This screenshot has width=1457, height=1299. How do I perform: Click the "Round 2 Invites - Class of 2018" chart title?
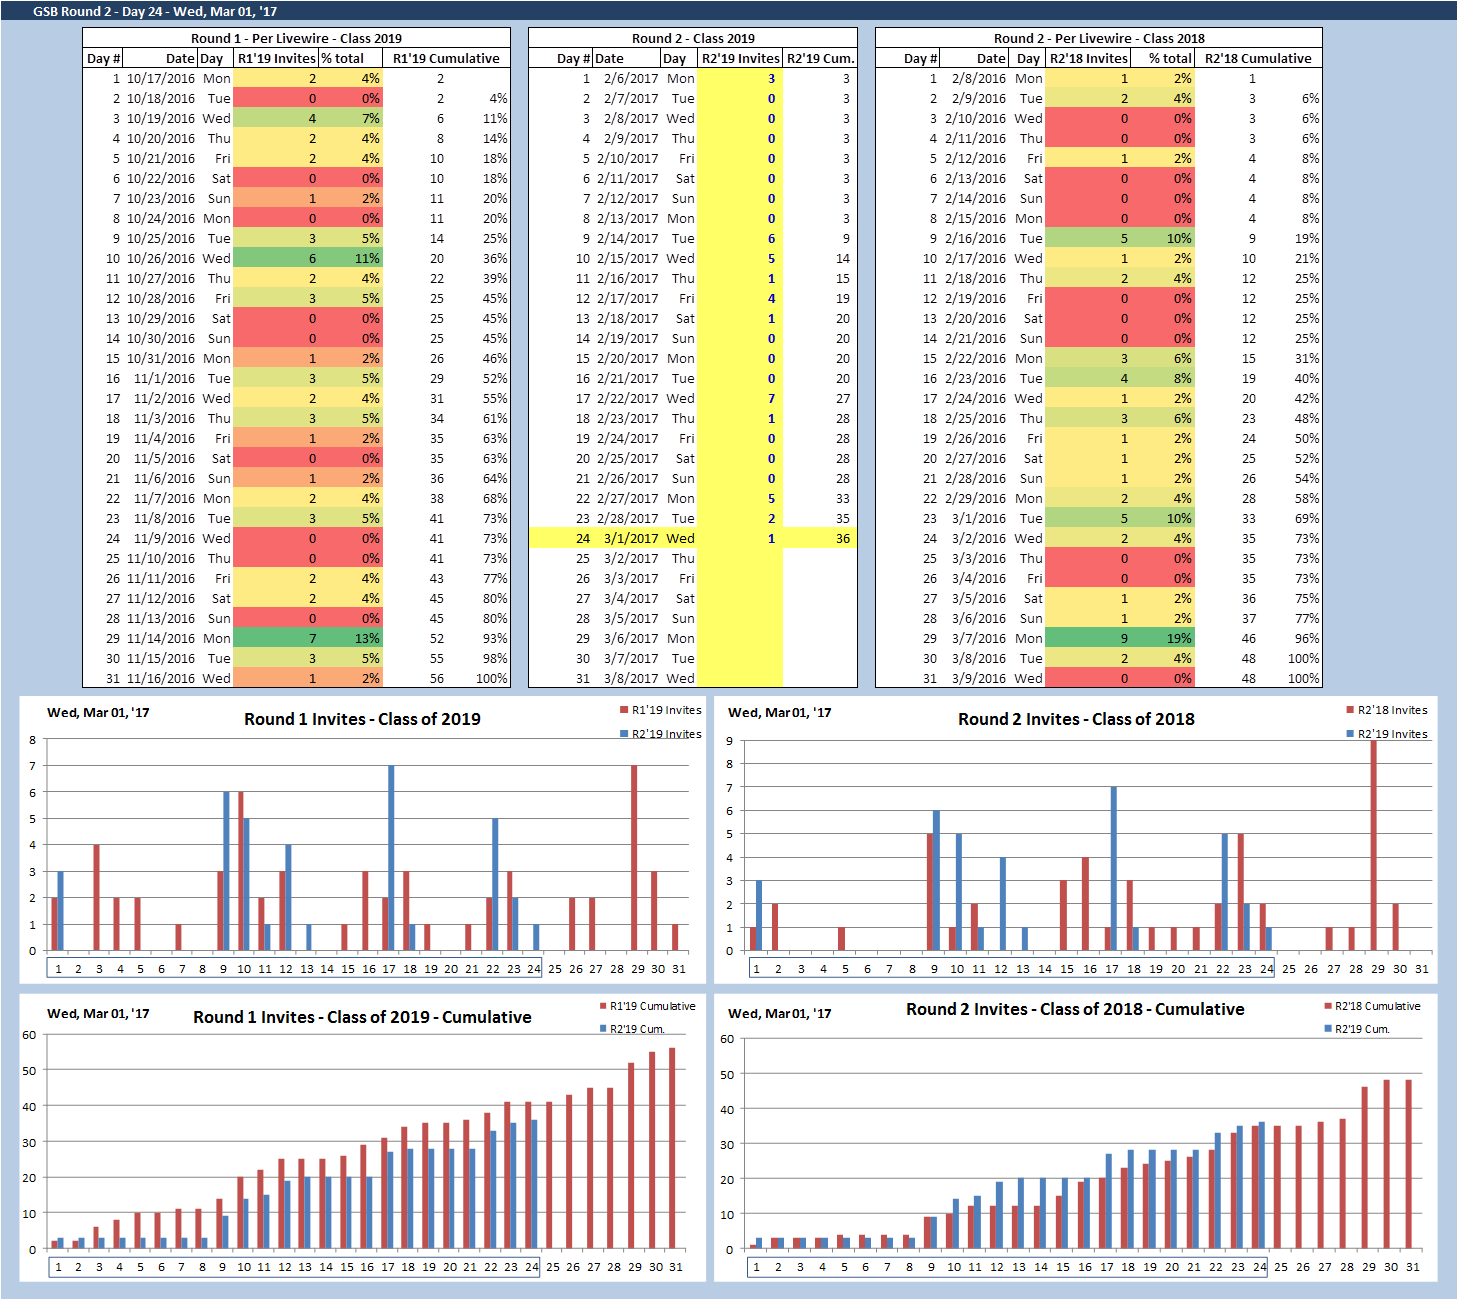tap(1076, 719)
